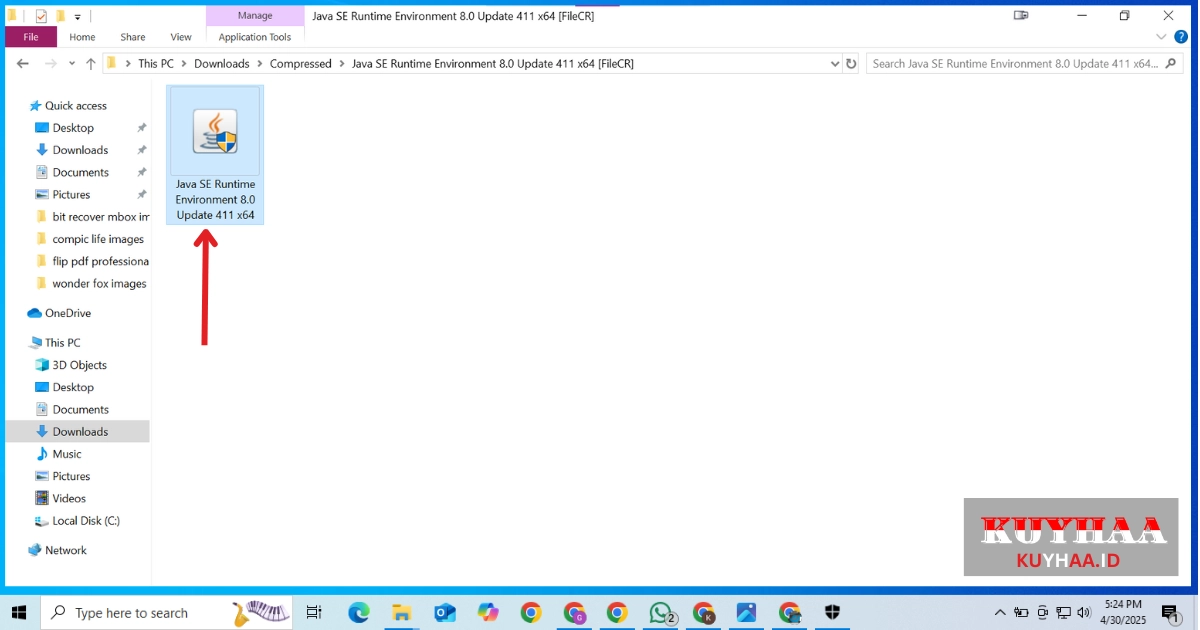The height and width of the screenshot is (630, 1200).
Task: Click the search magnifier in the search box
Action: (x=1169, y=62)
